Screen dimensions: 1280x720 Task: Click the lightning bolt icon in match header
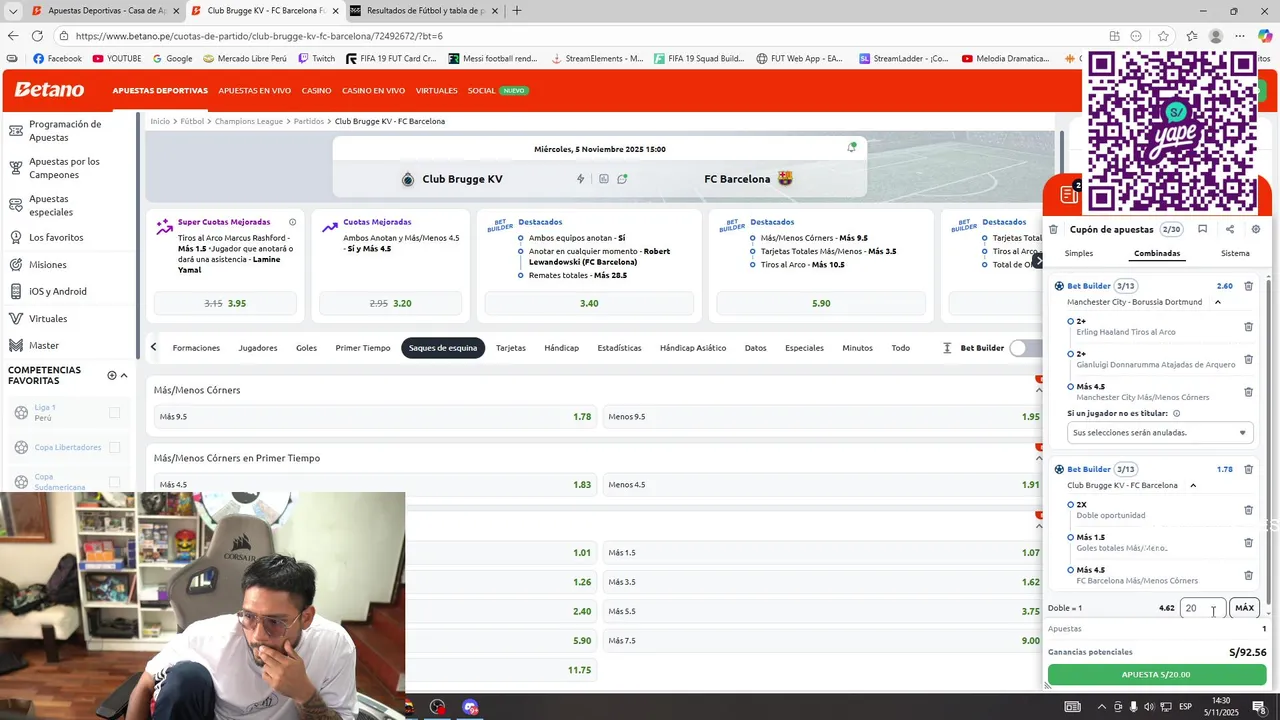[580, 179]
